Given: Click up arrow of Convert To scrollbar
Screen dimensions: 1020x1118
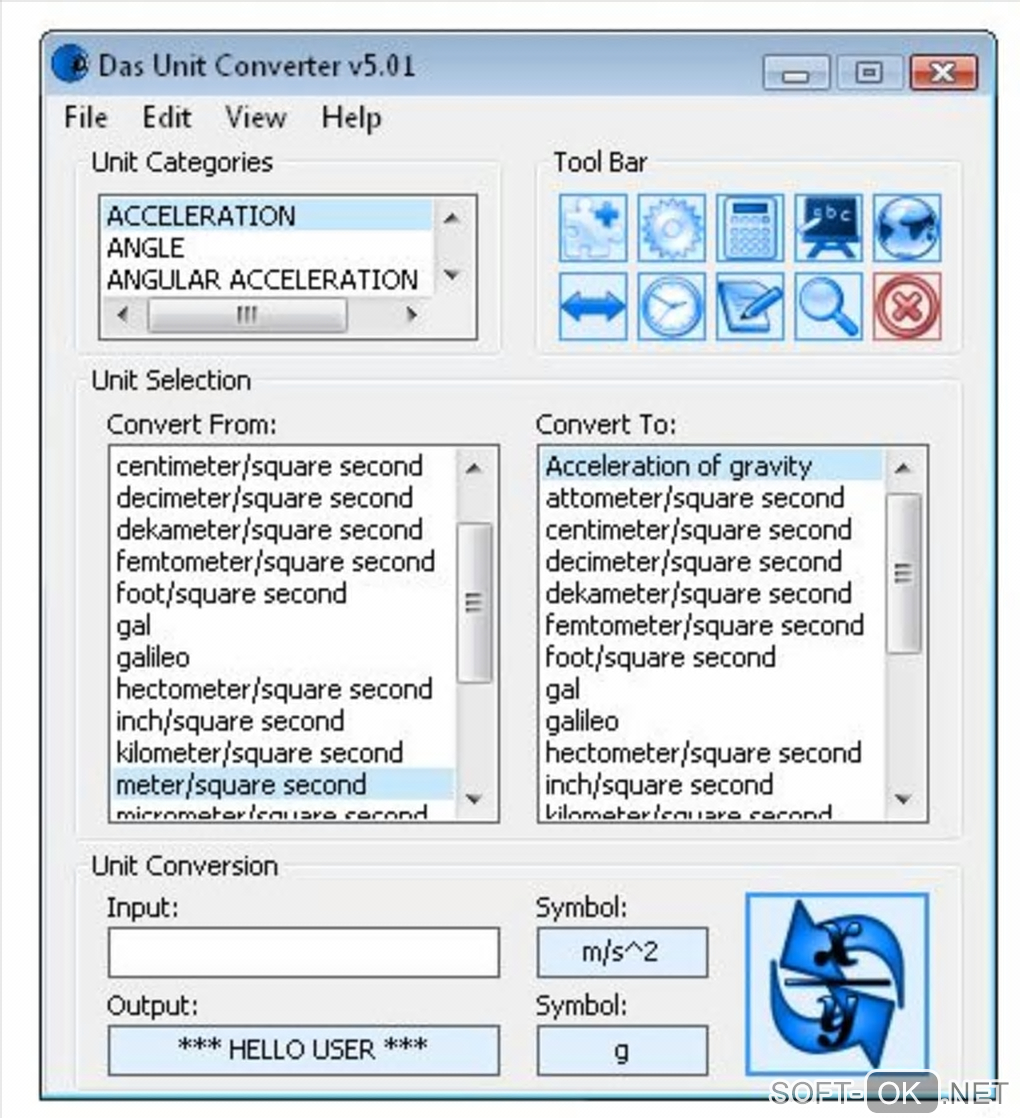Looking at the screenshot, I should click(x=903, y=468).
